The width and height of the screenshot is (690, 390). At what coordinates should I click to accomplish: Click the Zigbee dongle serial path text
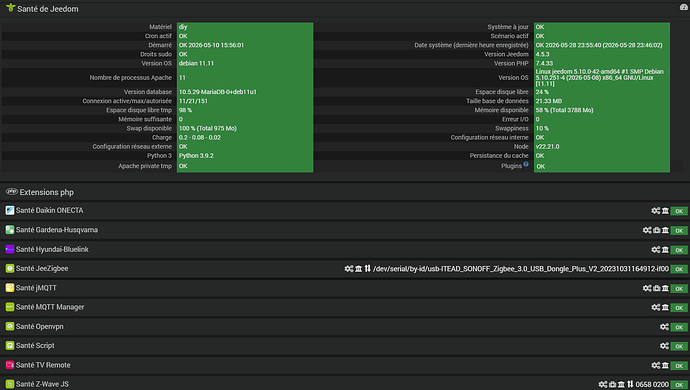click(521, 269)
